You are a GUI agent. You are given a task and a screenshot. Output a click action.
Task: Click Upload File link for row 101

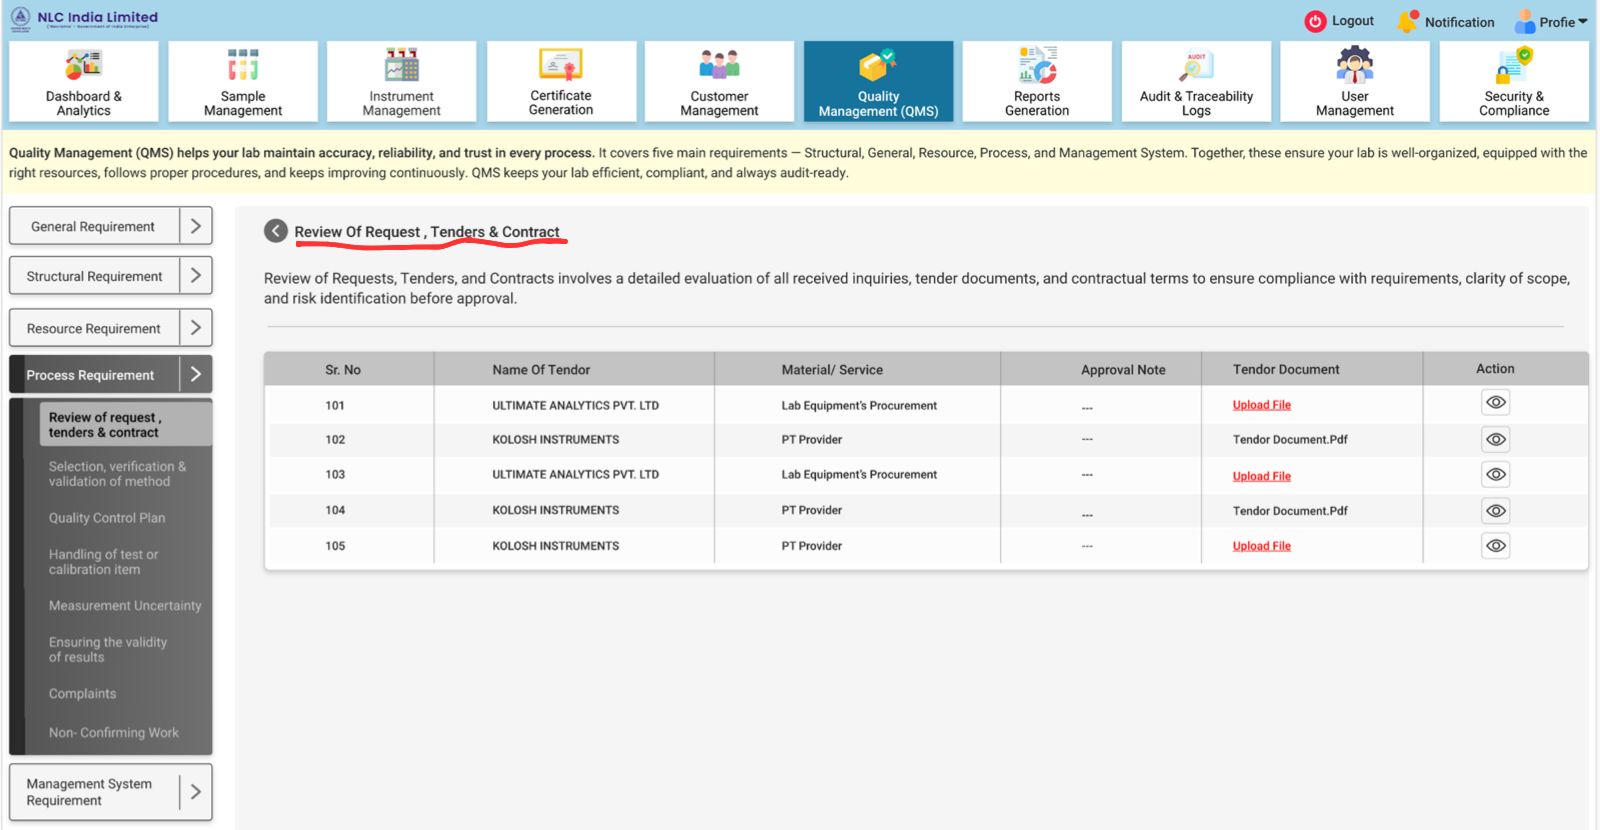tap(1261, 405)
